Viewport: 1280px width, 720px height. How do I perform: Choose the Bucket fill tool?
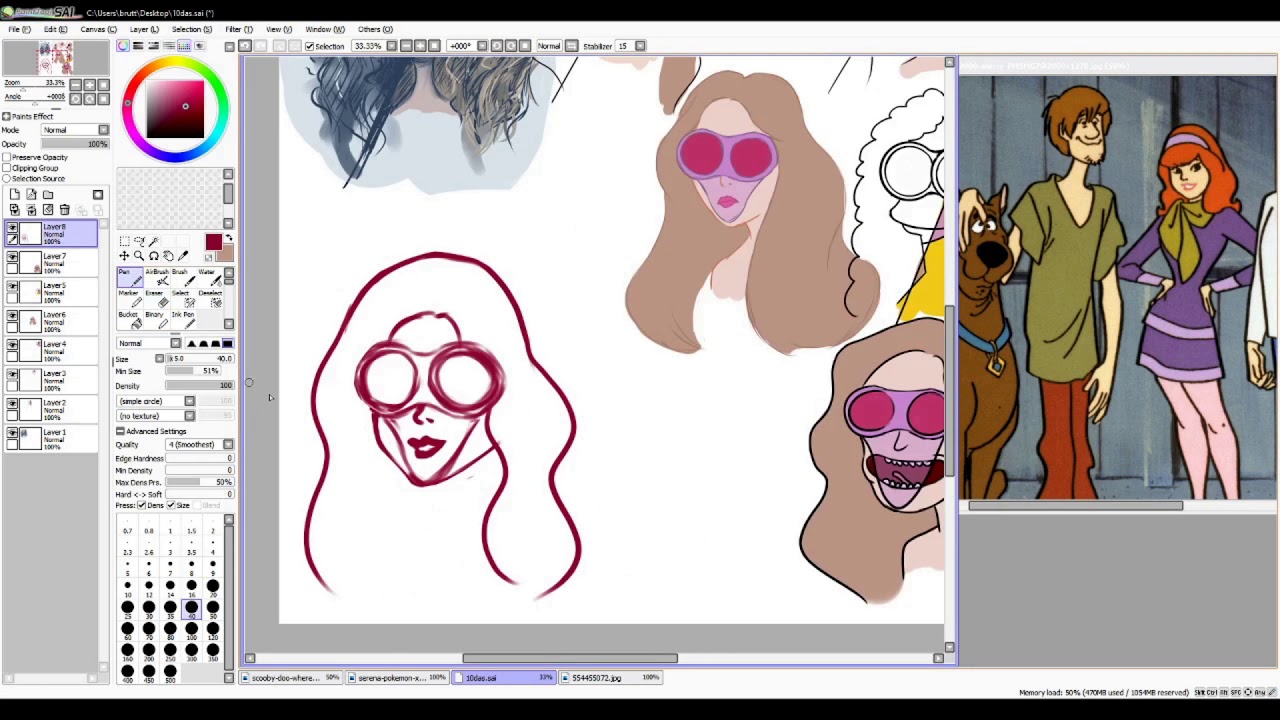(130, 319)
